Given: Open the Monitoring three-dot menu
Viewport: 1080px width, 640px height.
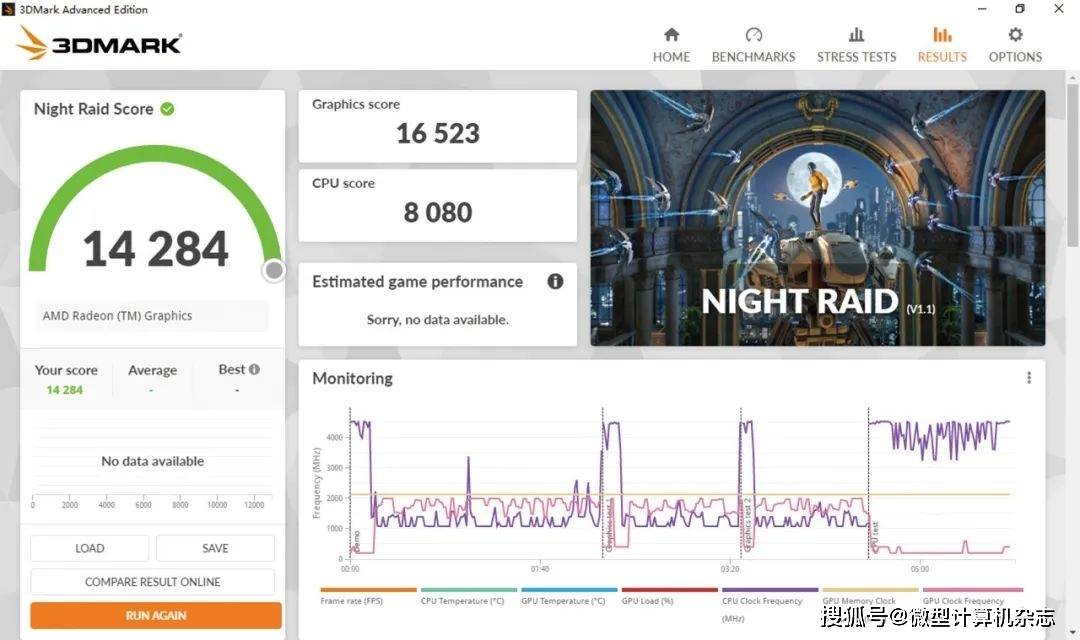Looking at the screenshot, I should (x=1028, y=378).
